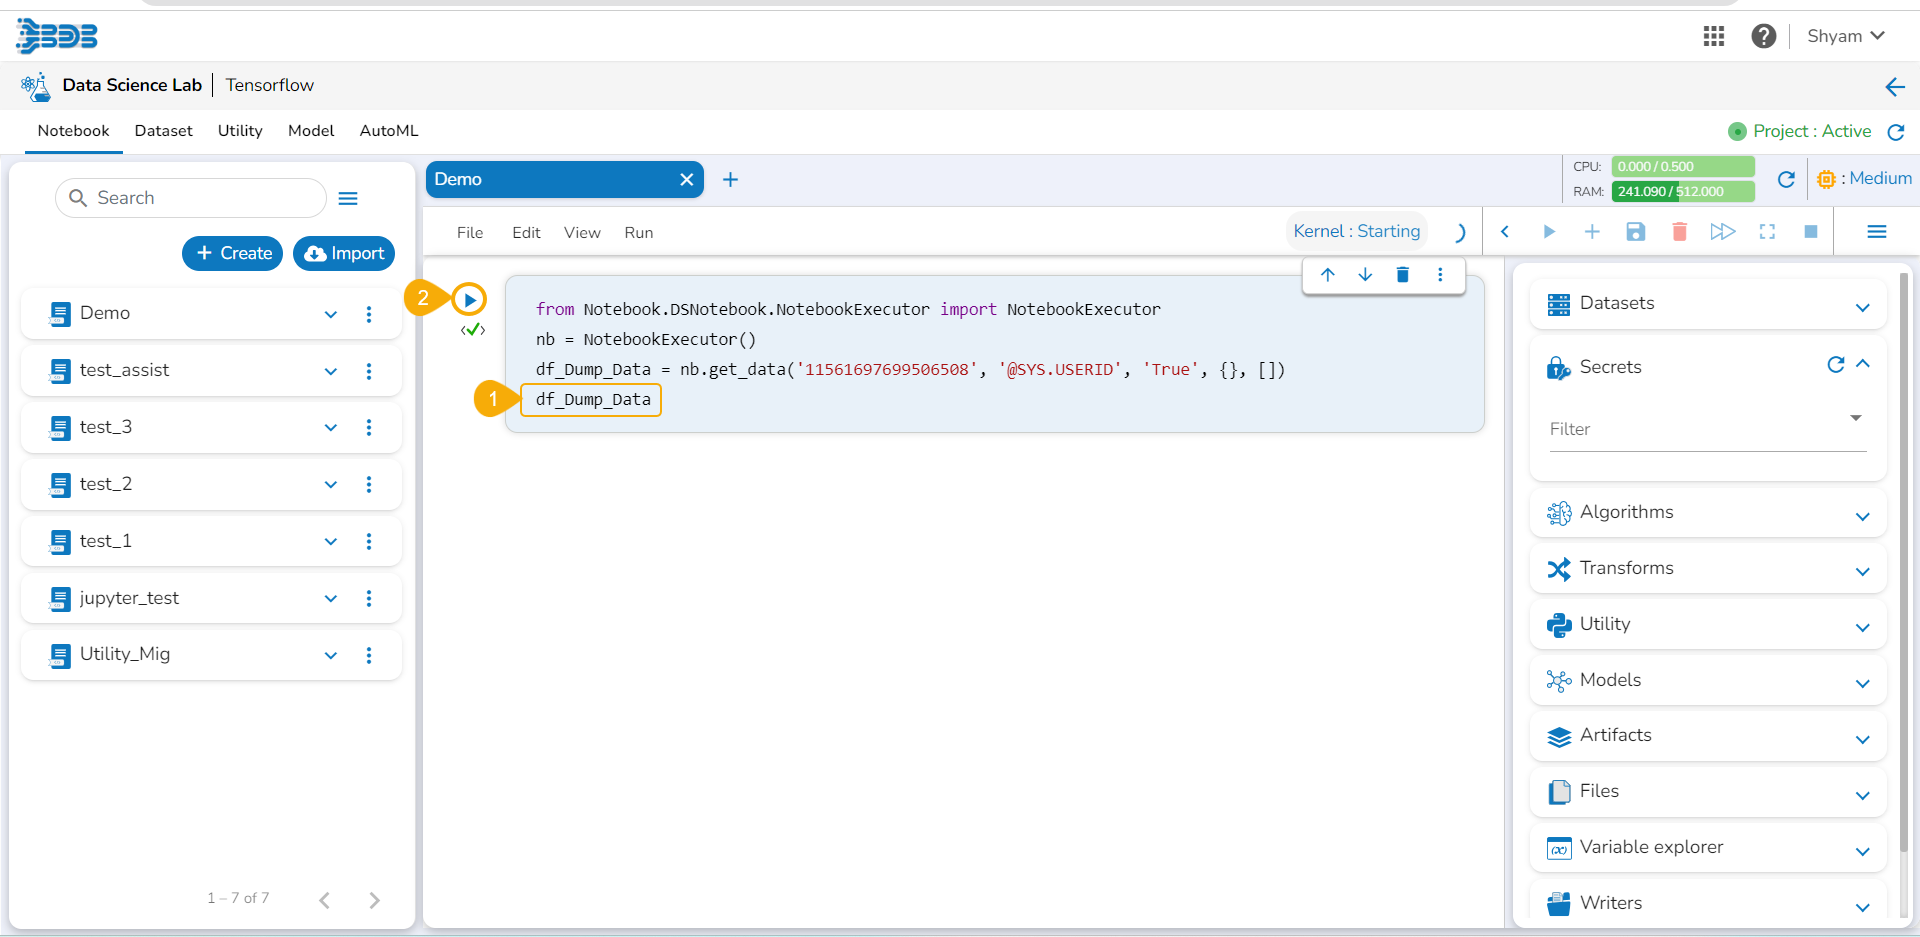Image resolution: width=1920 pixels, height=937 pixels.
Task: Open the Run menu
Action: (638, 233)
